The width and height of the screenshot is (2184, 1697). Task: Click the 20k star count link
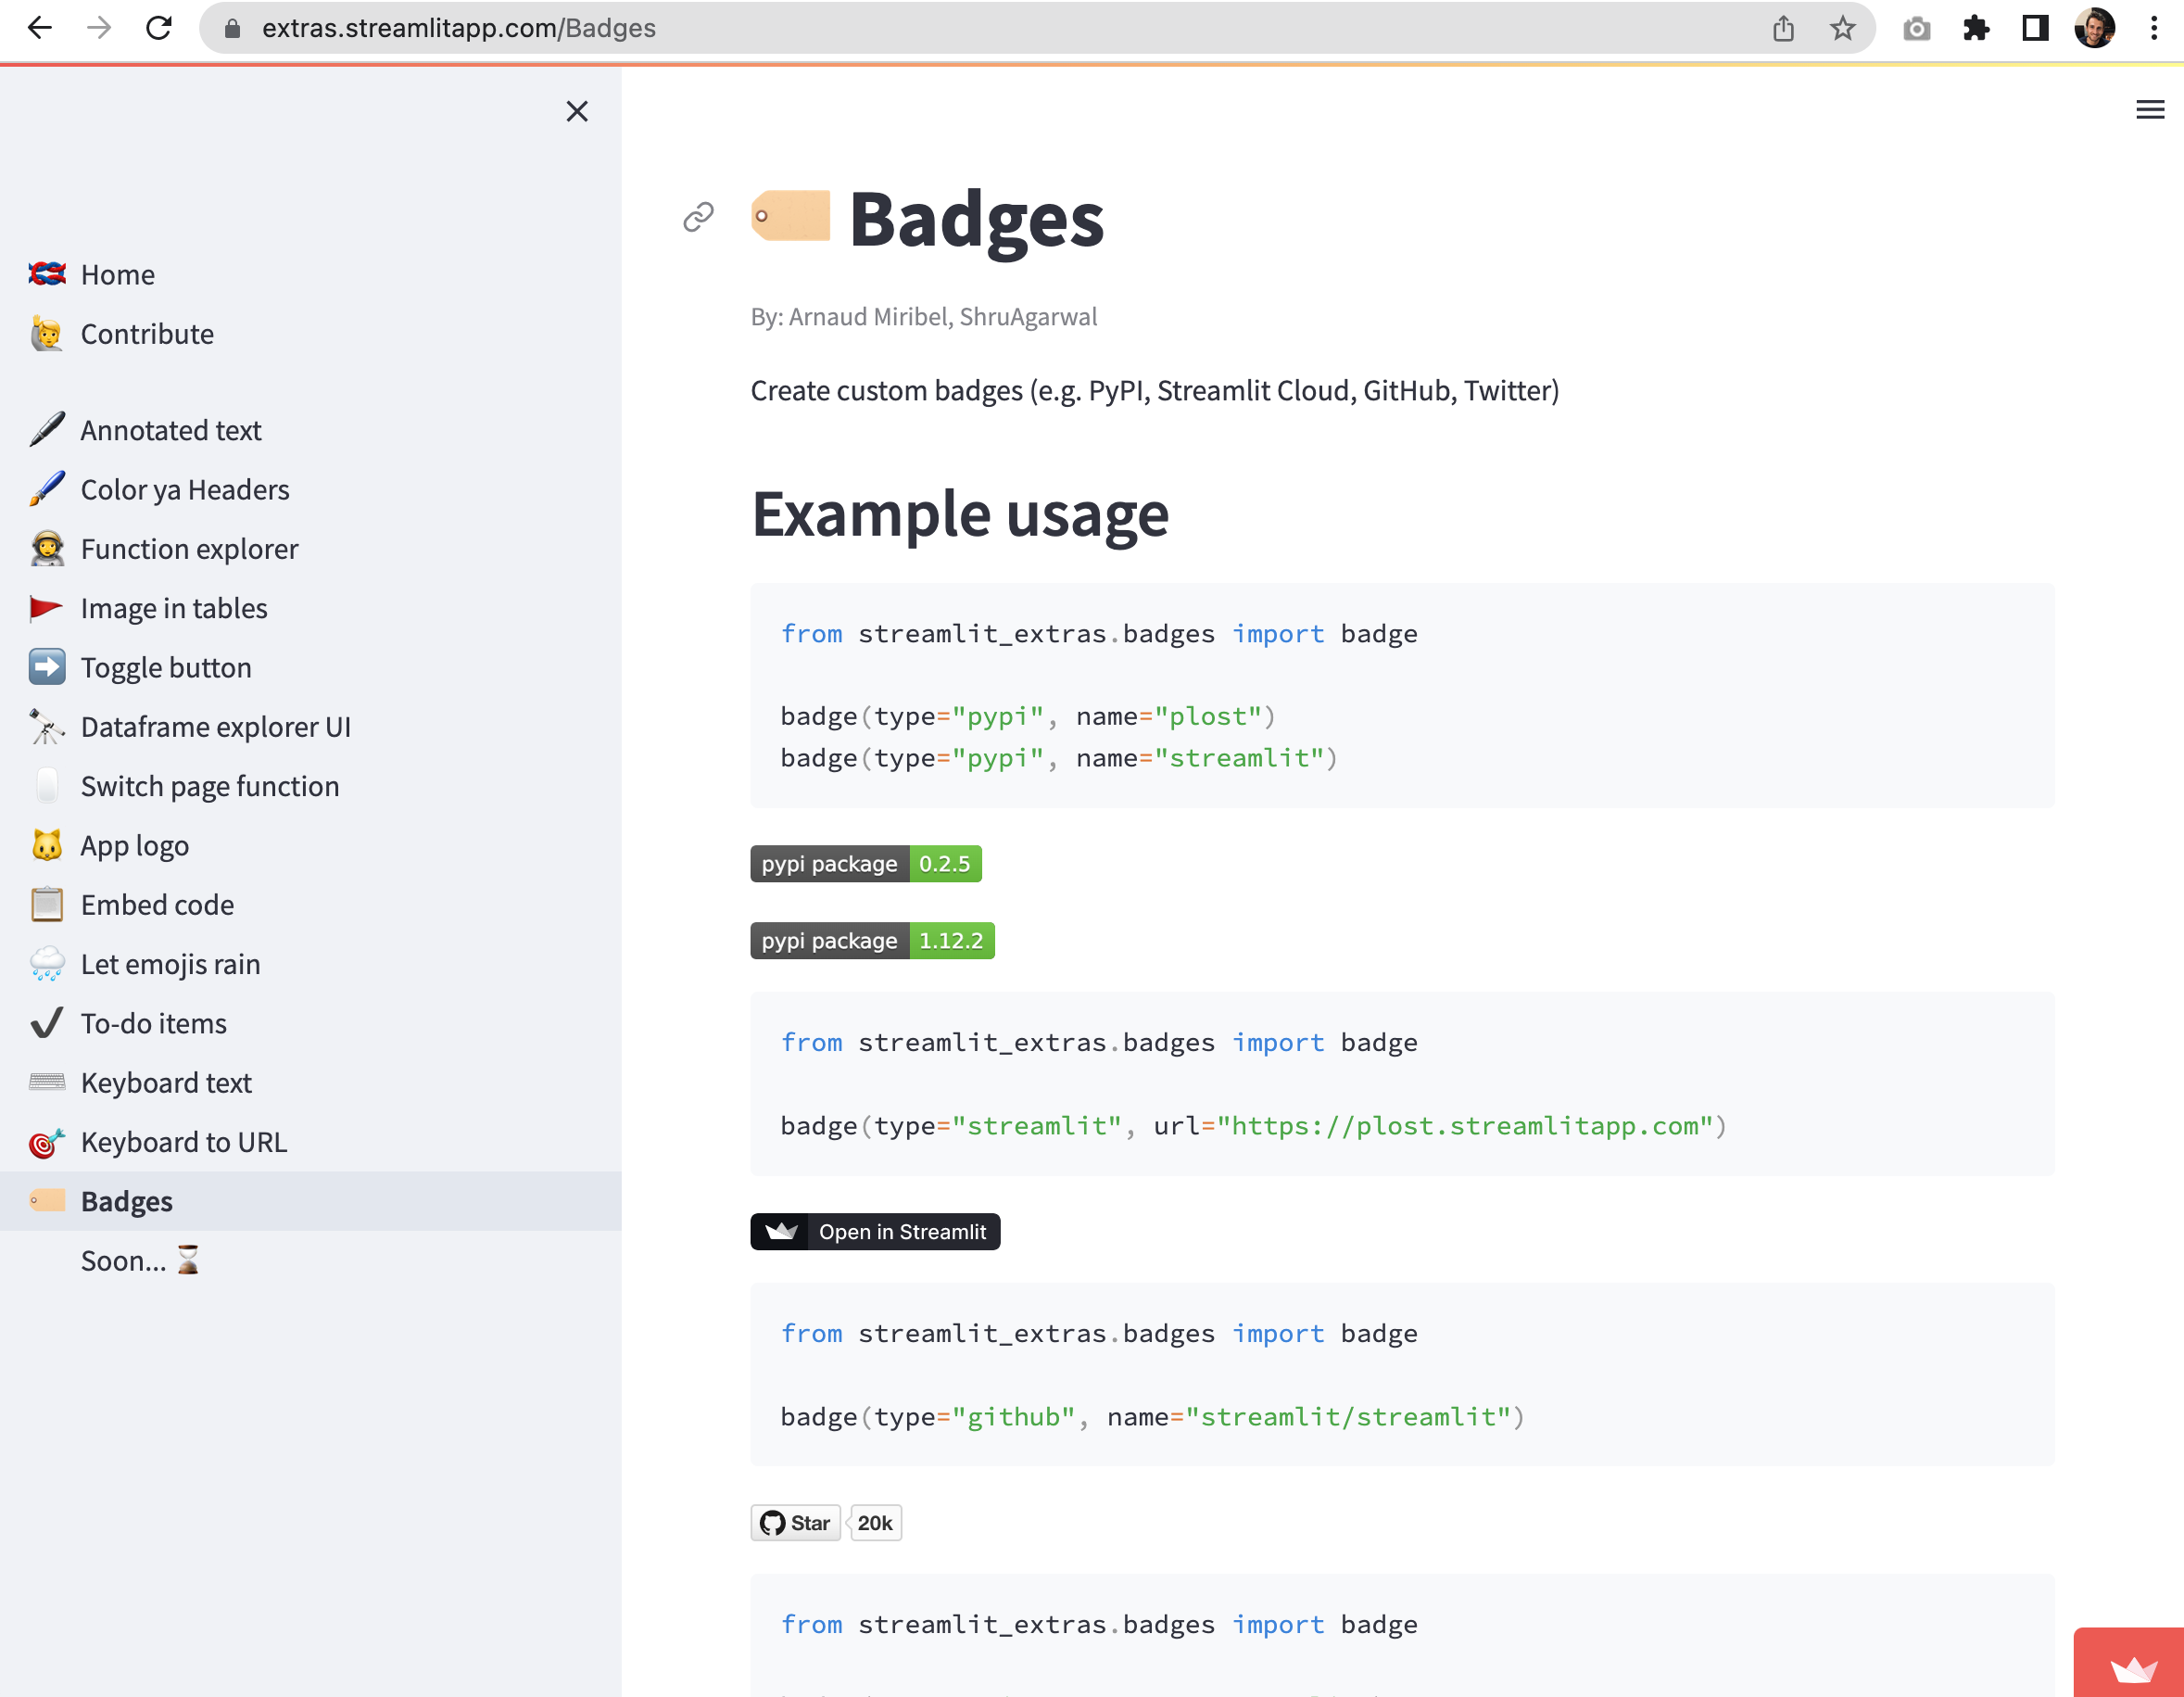point(875,1522)
